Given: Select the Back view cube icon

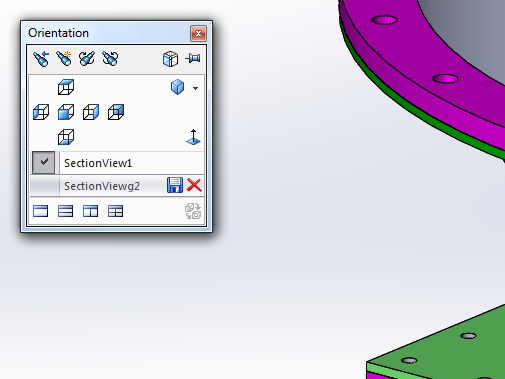Looking at the screenshot, I should [116, 112].
